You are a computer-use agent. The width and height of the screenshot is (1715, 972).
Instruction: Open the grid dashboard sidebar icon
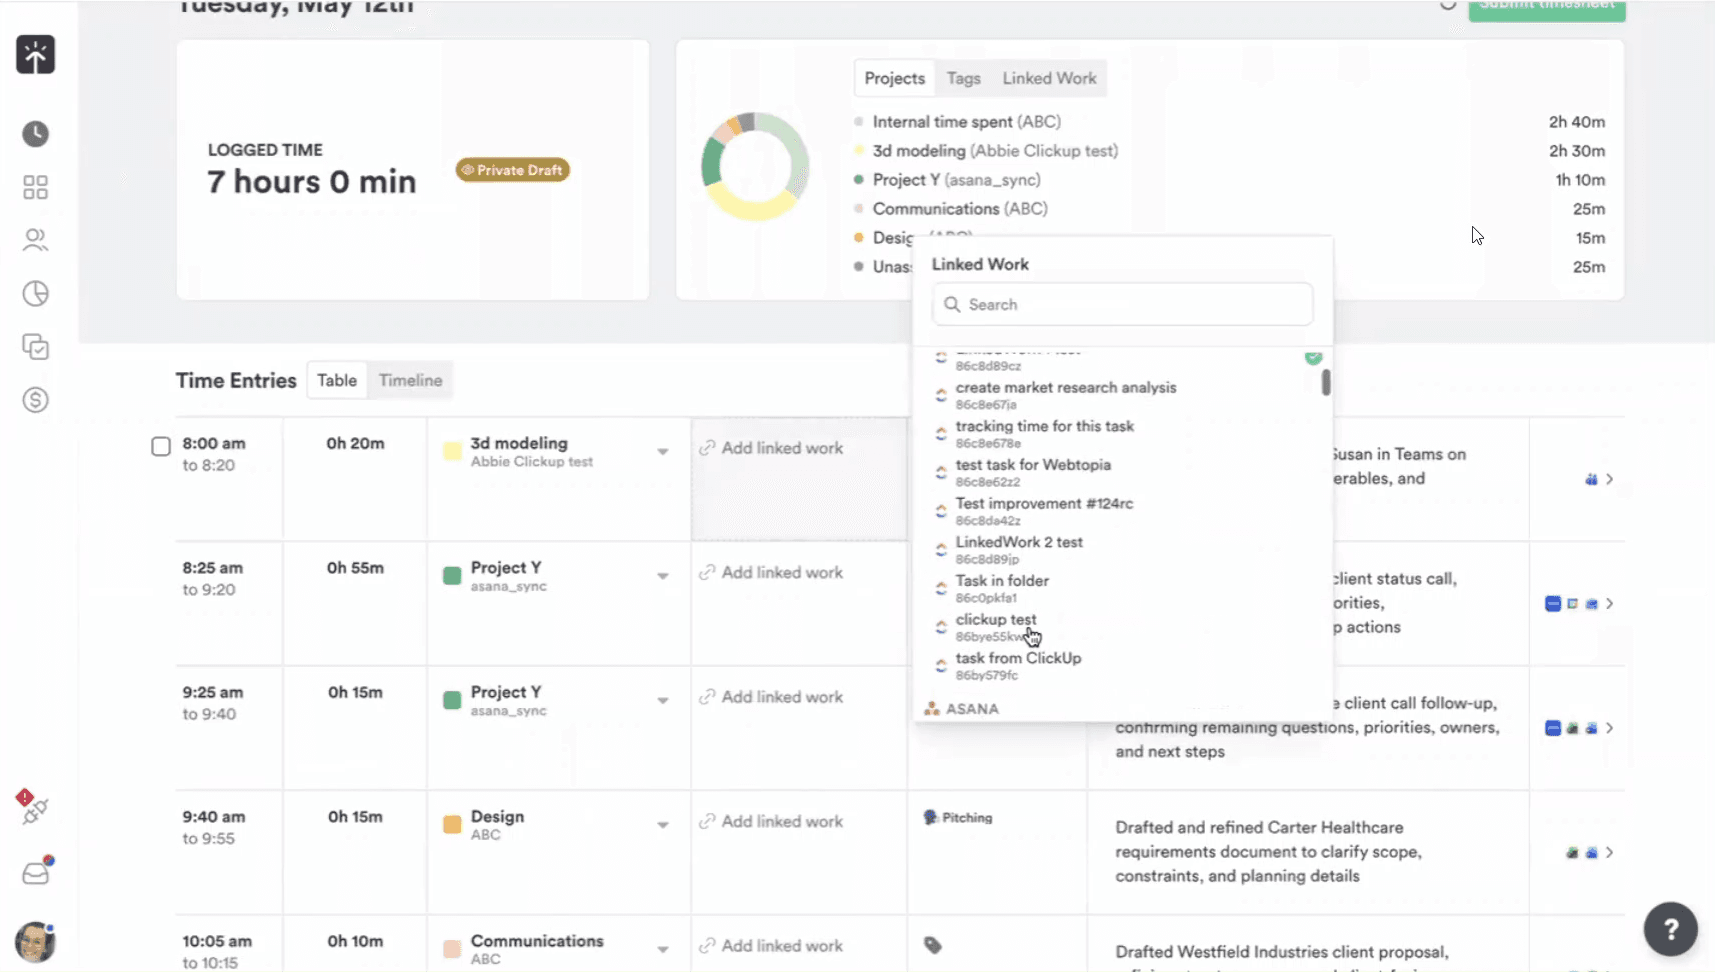click(x=35, y=187)
